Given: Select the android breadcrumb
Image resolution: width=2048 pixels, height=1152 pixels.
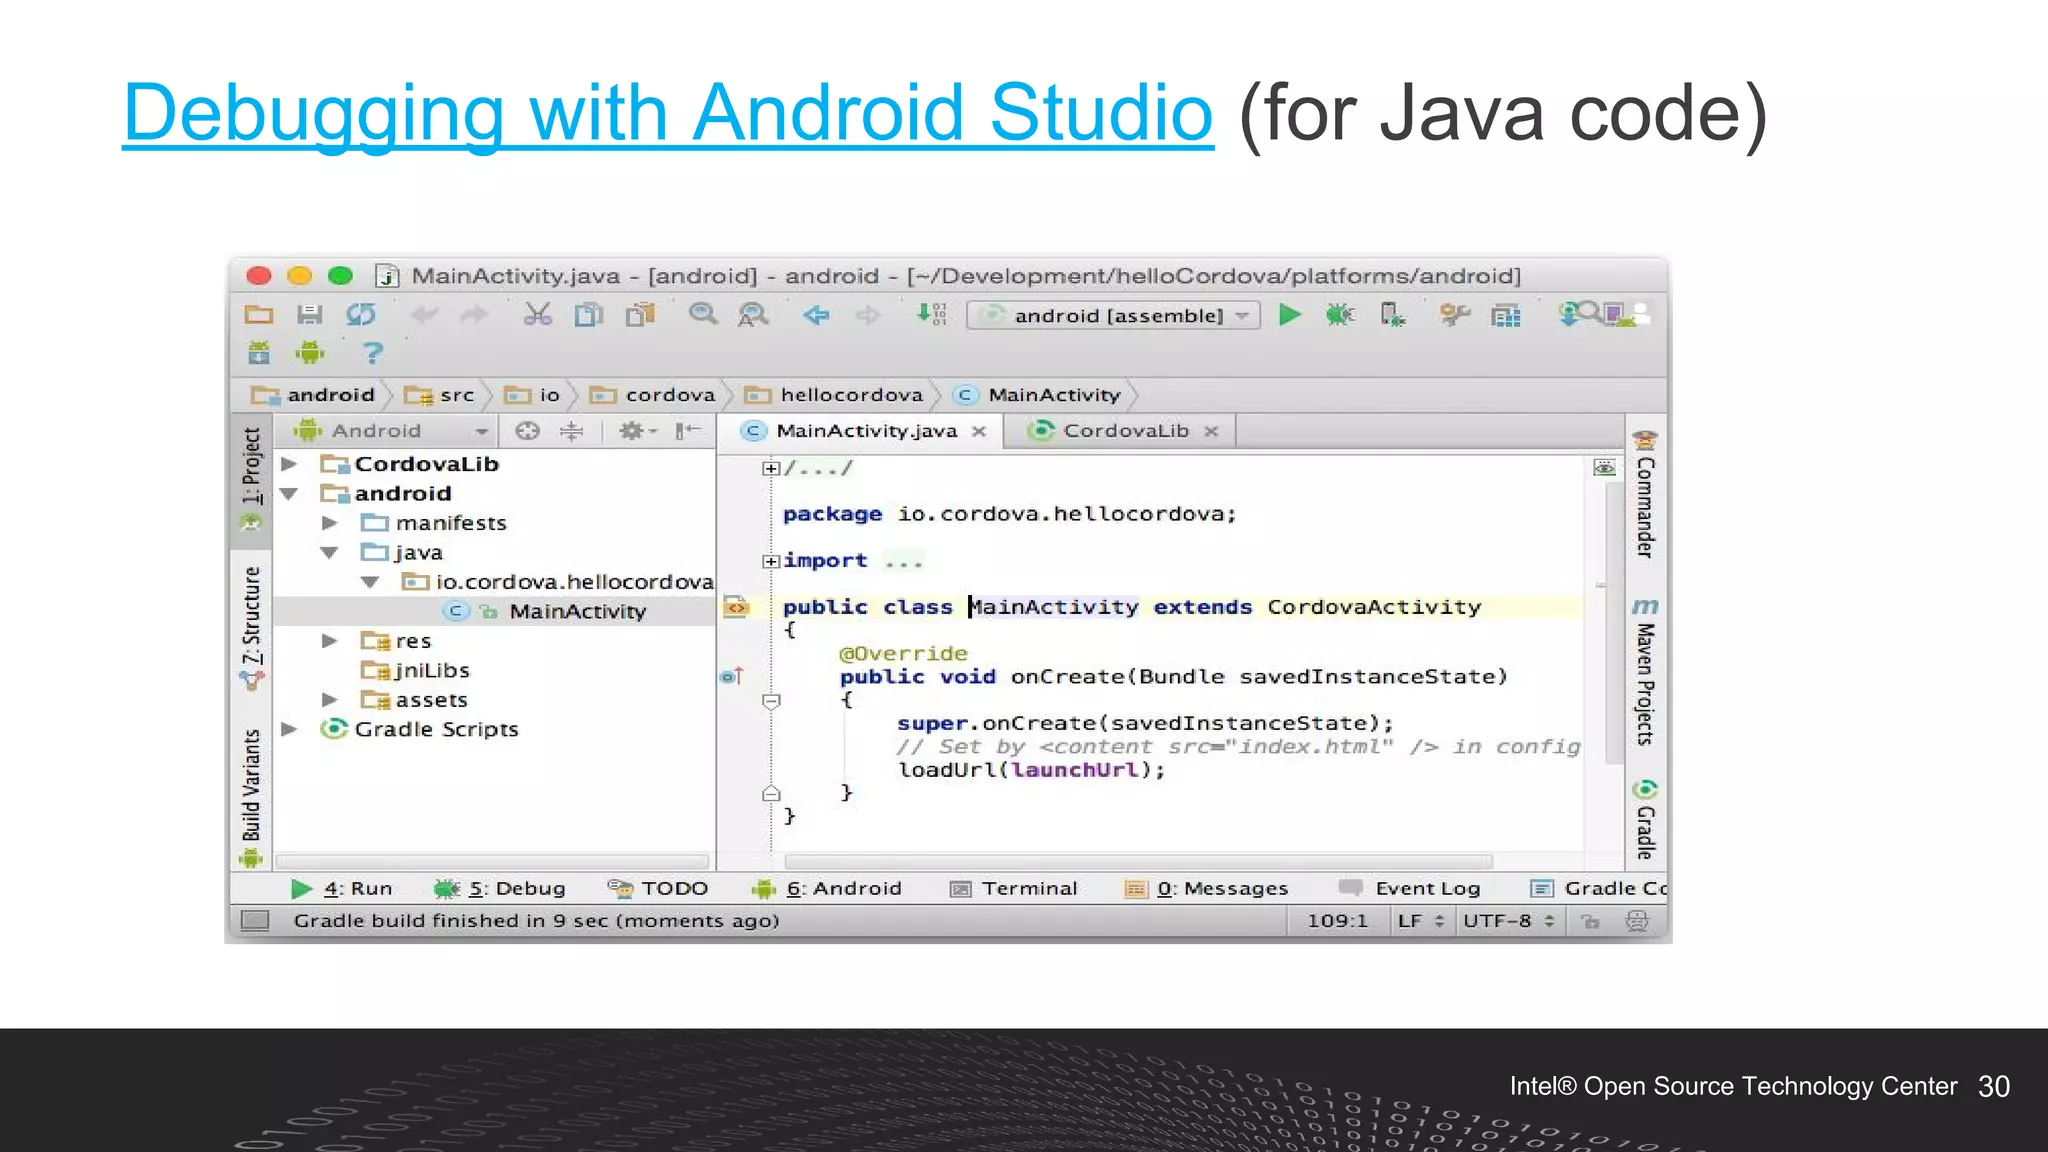Looking at the screenshot, I should pos(313,395).
